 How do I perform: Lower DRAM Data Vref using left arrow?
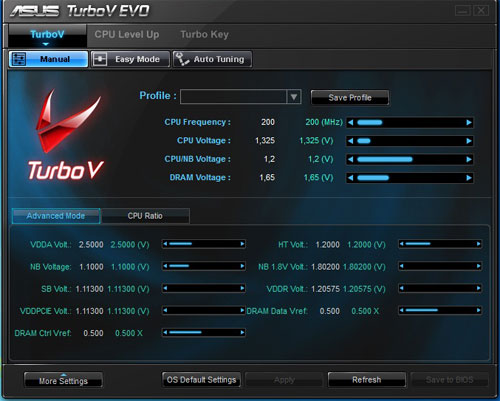[x=402, y=310]
